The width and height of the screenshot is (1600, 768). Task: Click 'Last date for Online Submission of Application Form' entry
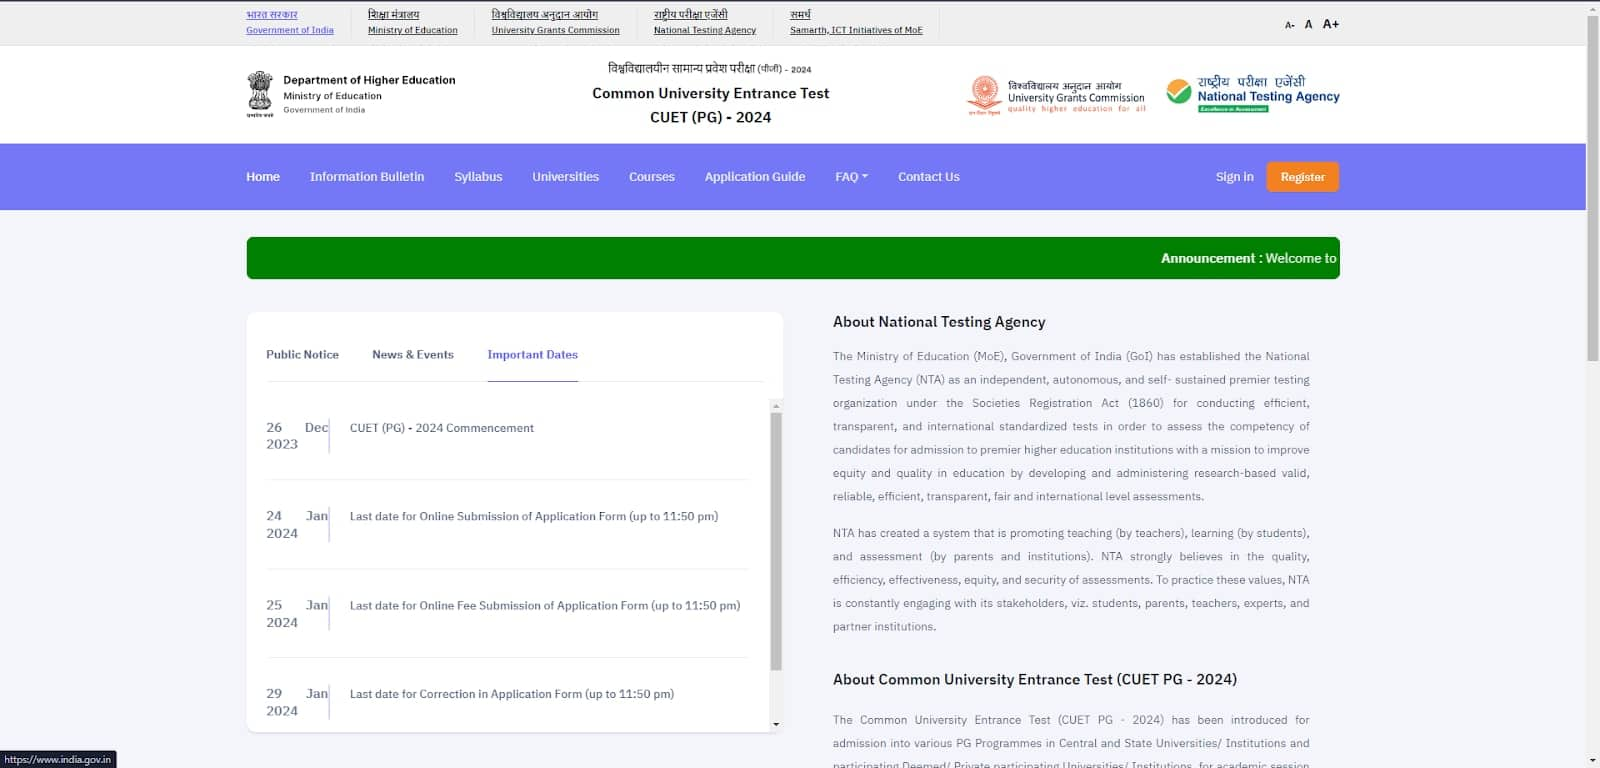click(534, 517)
